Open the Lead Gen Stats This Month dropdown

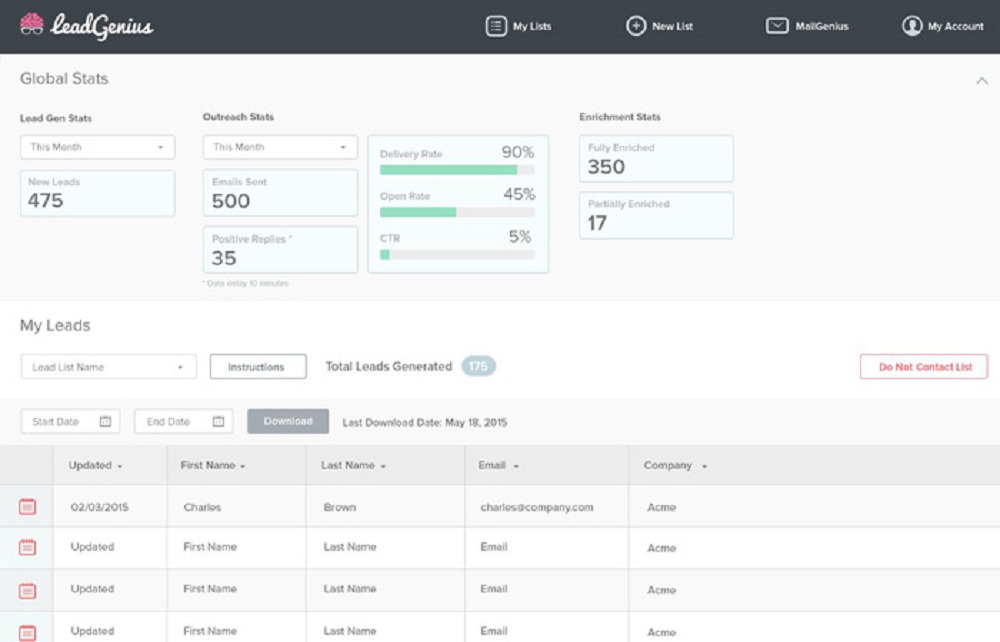tap(97, 147)
